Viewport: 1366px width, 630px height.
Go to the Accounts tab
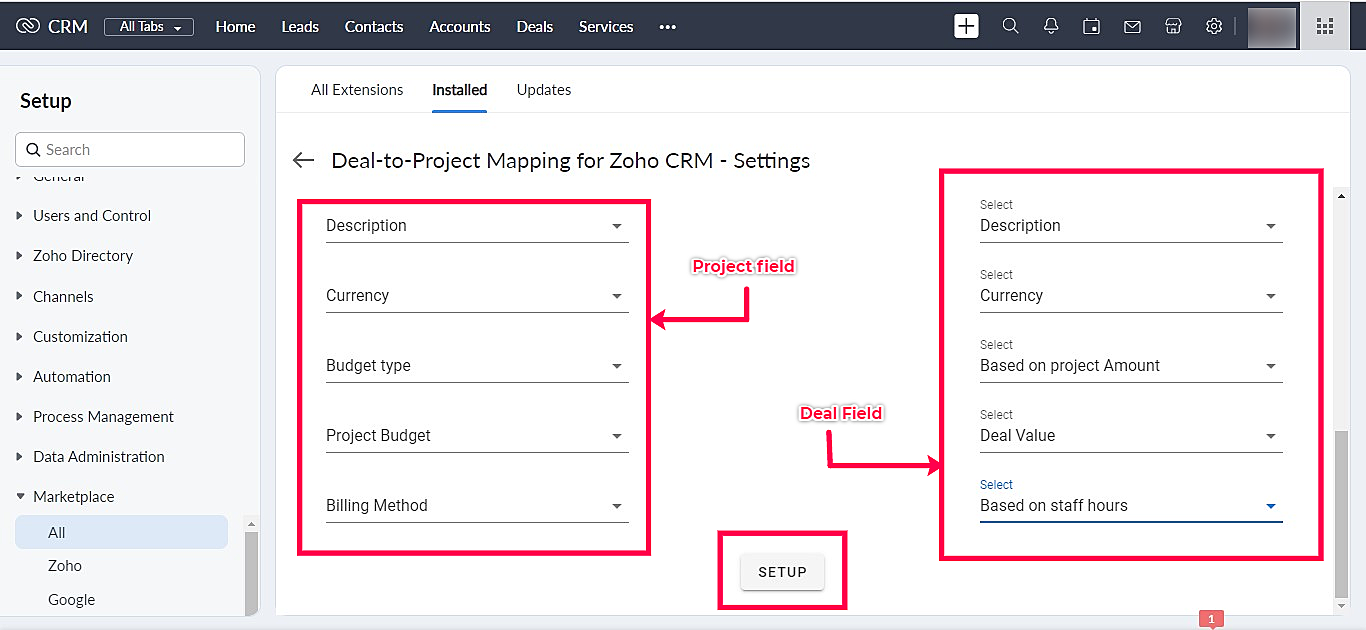coord(460,27)
